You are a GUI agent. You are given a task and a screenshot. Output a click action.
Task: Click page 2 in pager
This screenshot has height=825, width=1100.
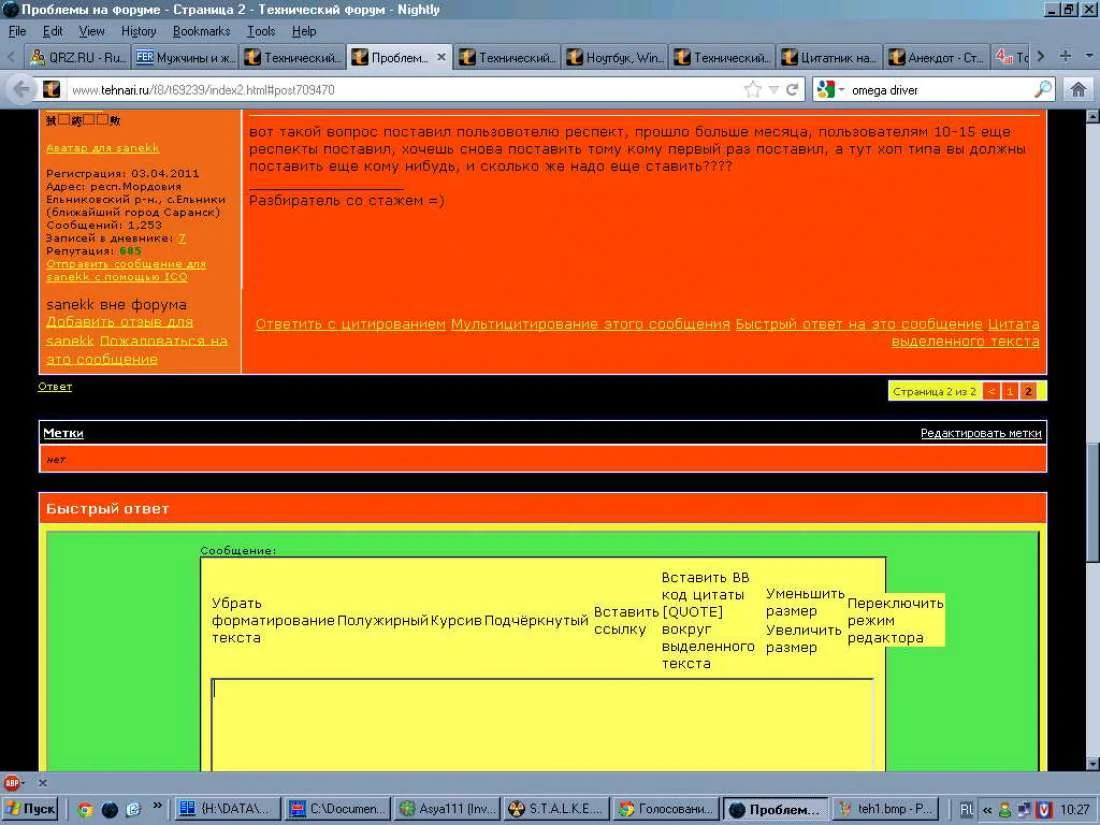click(x=1028, y=391)
